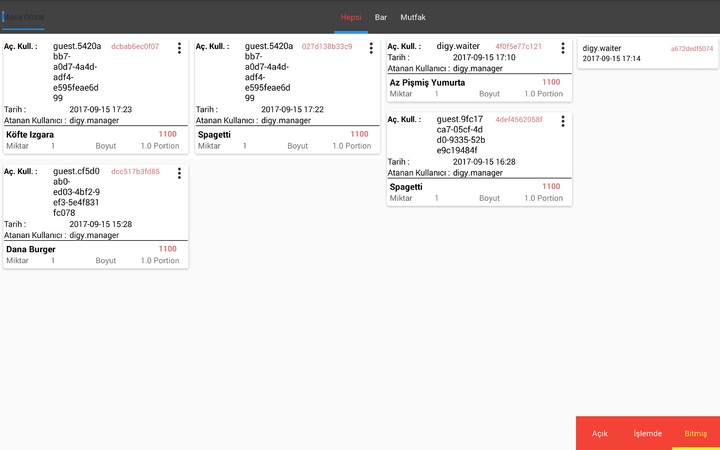
Task: Open the menu on the Az Pişmiş Yumurta order
Action: [x=563, y=48]
